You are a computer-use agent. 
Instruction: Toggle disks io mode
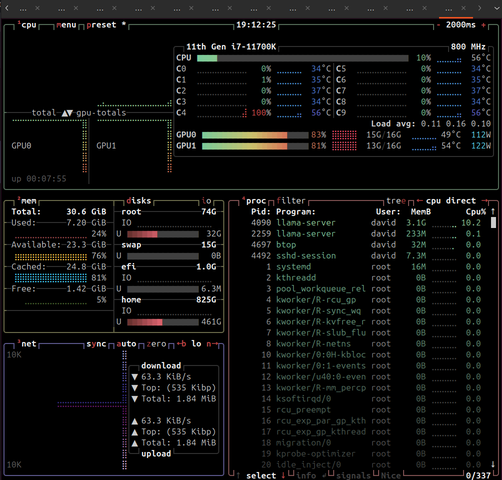coord(206,201)
